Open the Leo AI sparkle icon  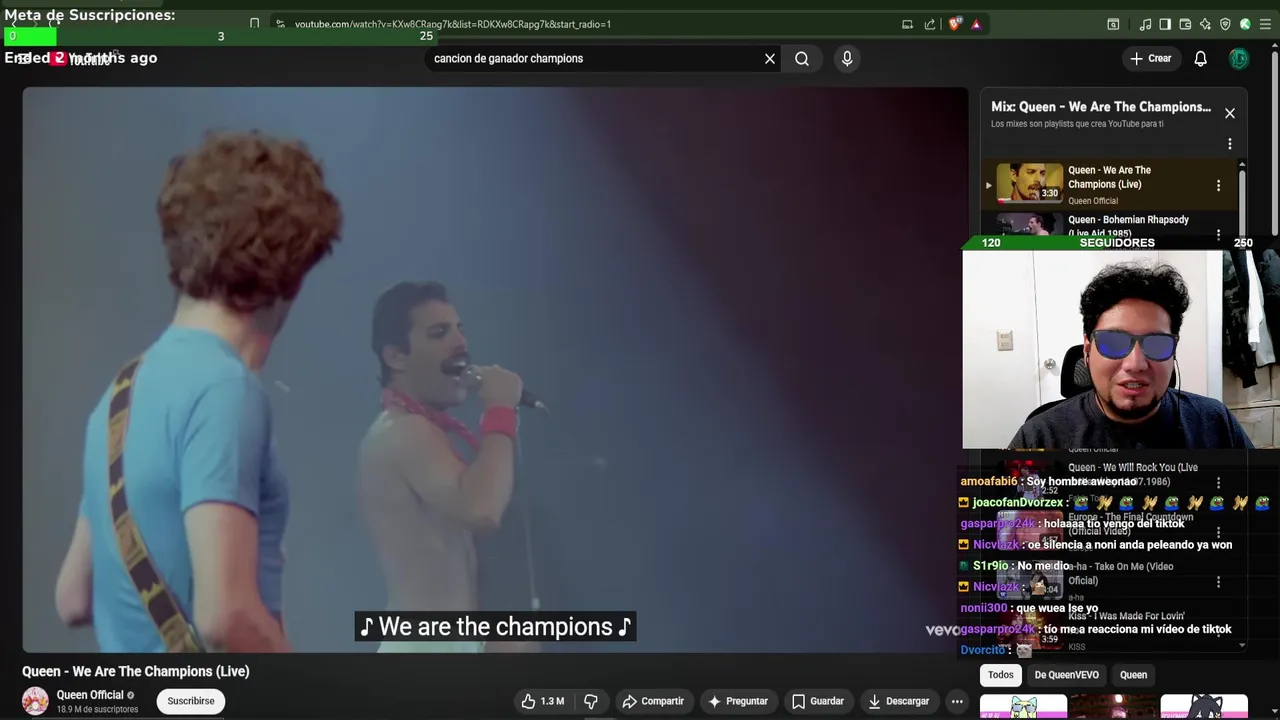tap(1205, 24)
